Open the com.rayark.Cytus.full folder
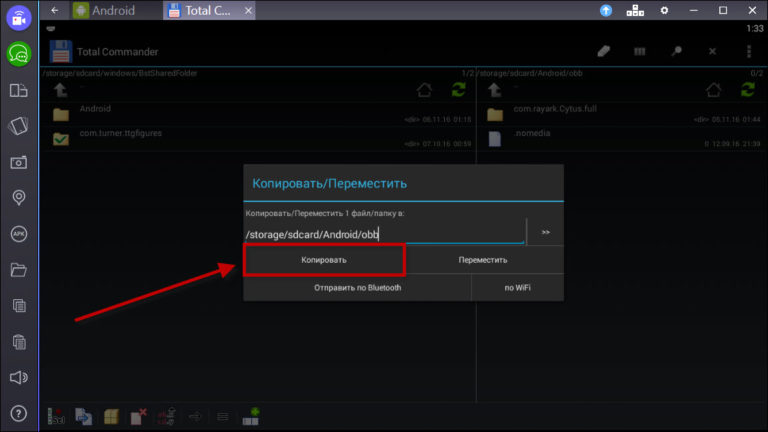Viewport: 768px width, 432px height. pyautogui.click(x=570, y=112)
